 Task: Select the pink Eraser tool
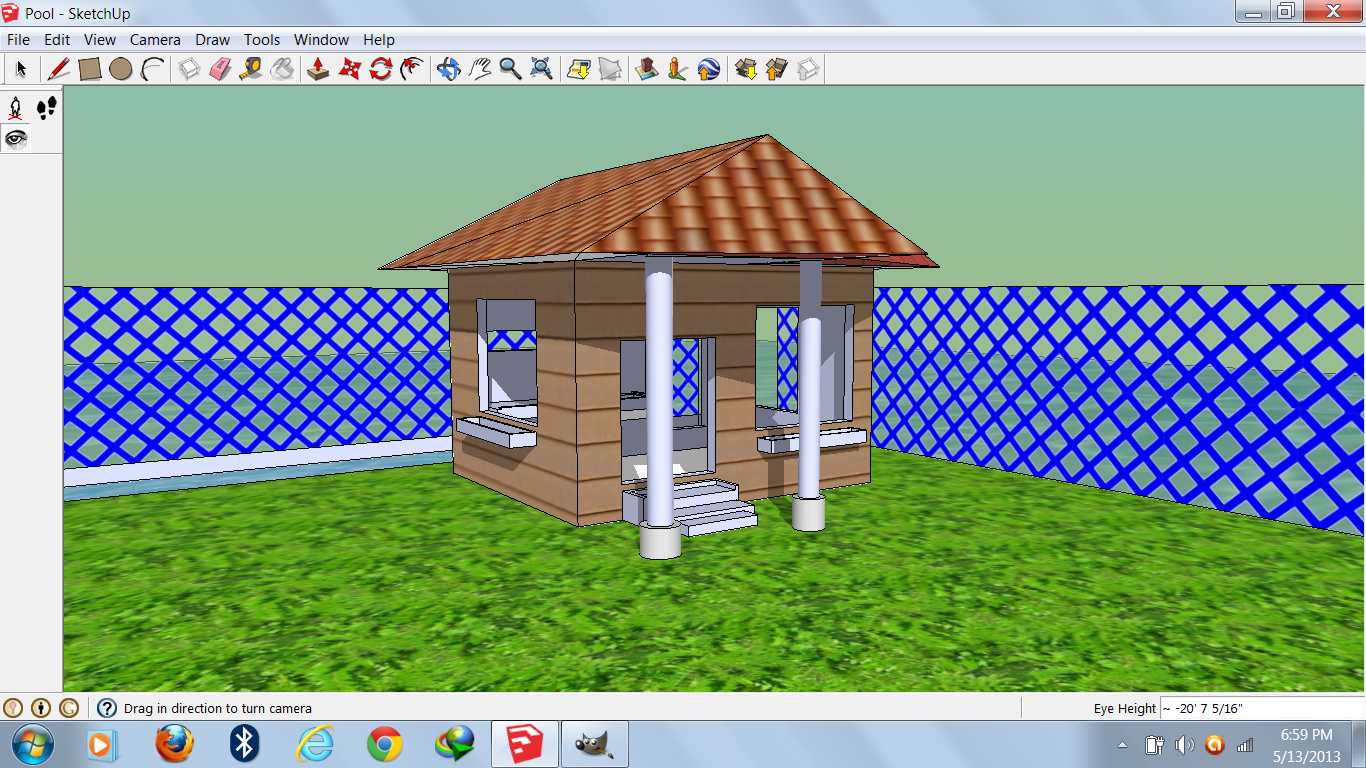(x=220, y=69)
